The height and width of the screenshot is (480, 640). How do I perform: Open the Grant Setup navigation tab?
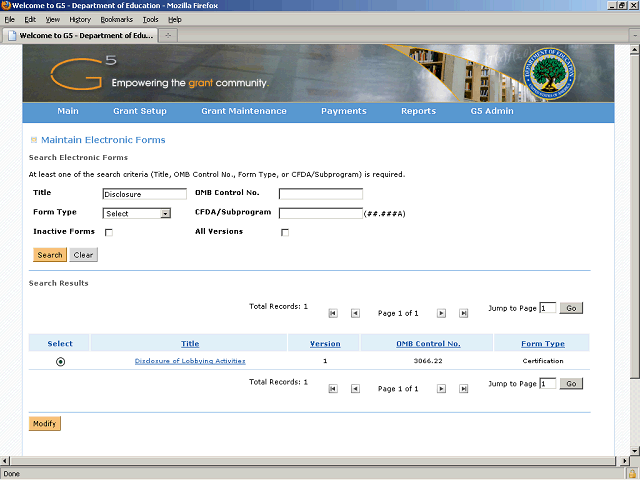pyautogui.click(x=140, y=111)
